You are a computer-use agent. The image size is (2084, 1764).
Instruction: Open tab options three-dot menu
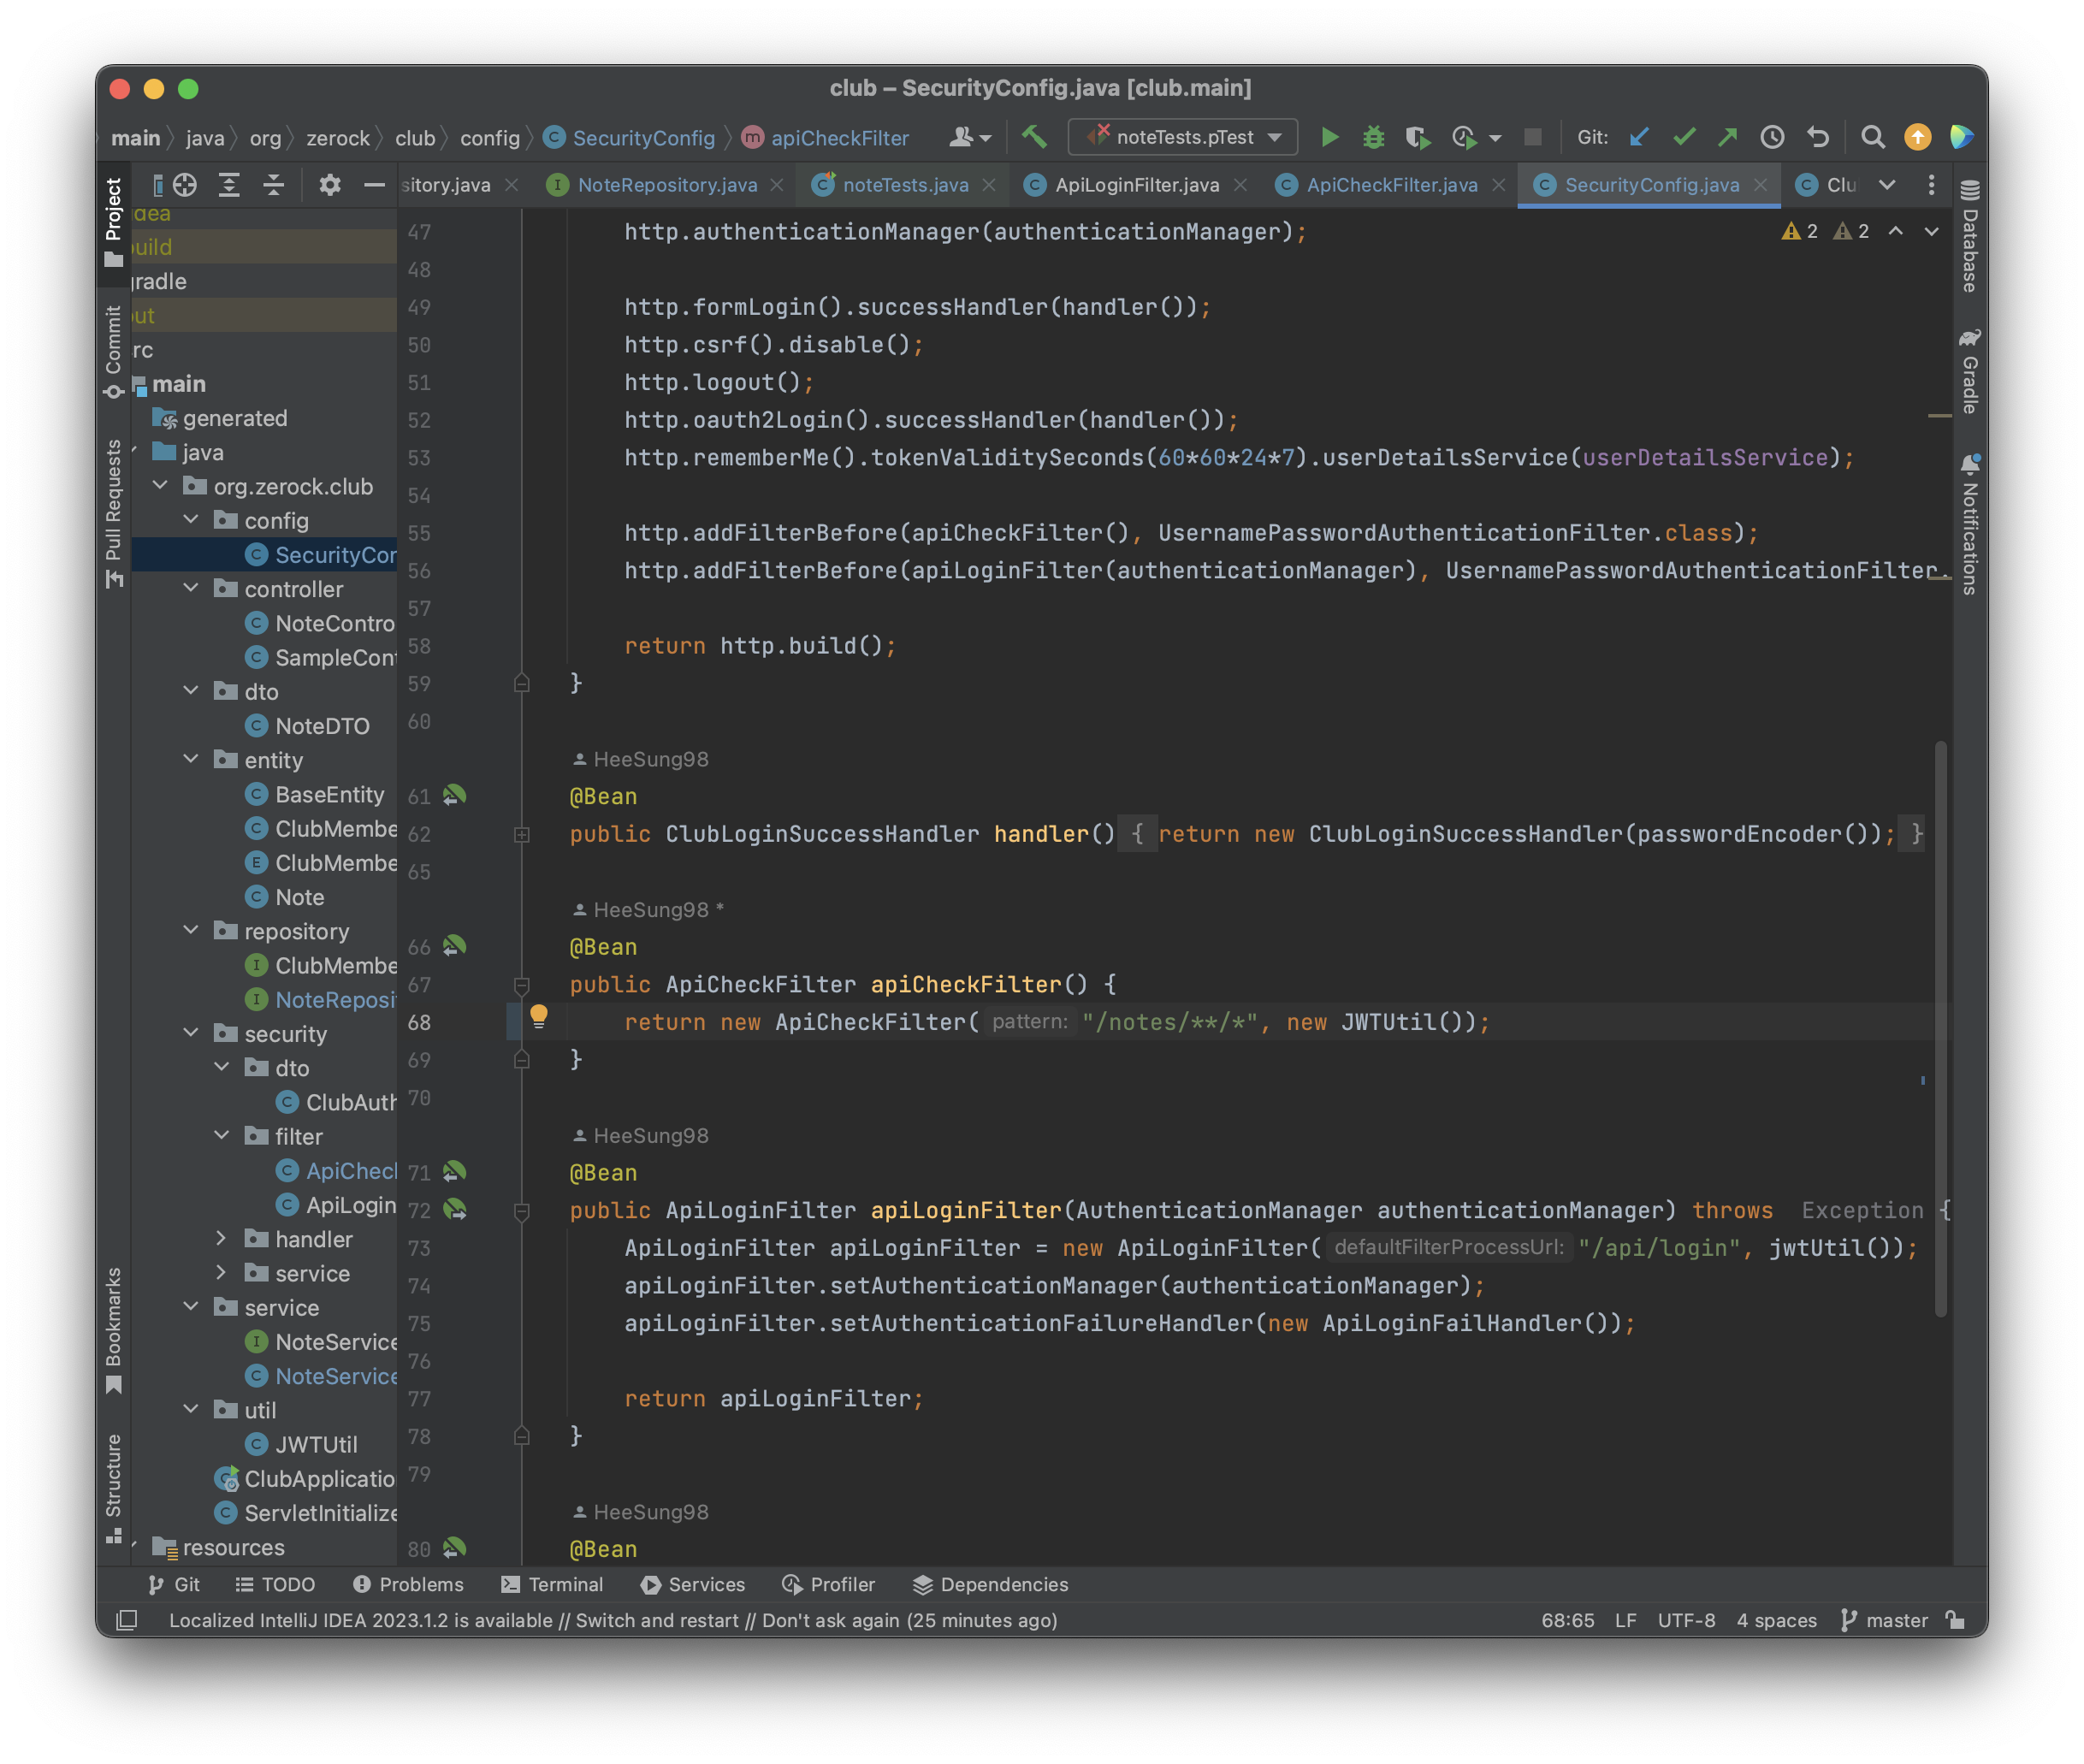point(1931,185)
